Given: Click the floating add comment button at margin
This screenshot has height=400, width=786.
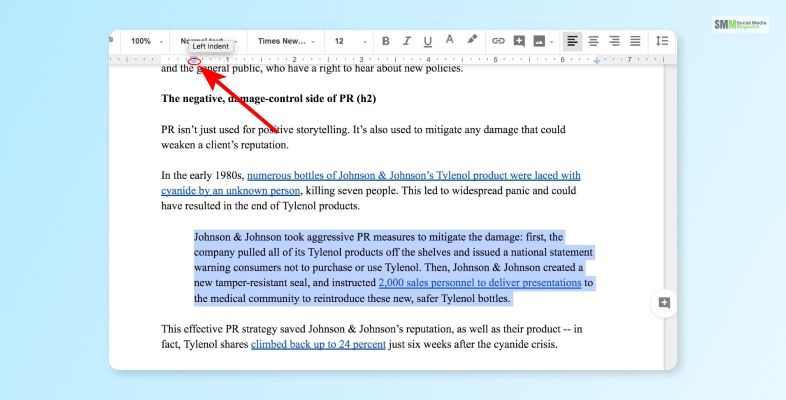Looking at the screenshot, I should click(664, 303).
